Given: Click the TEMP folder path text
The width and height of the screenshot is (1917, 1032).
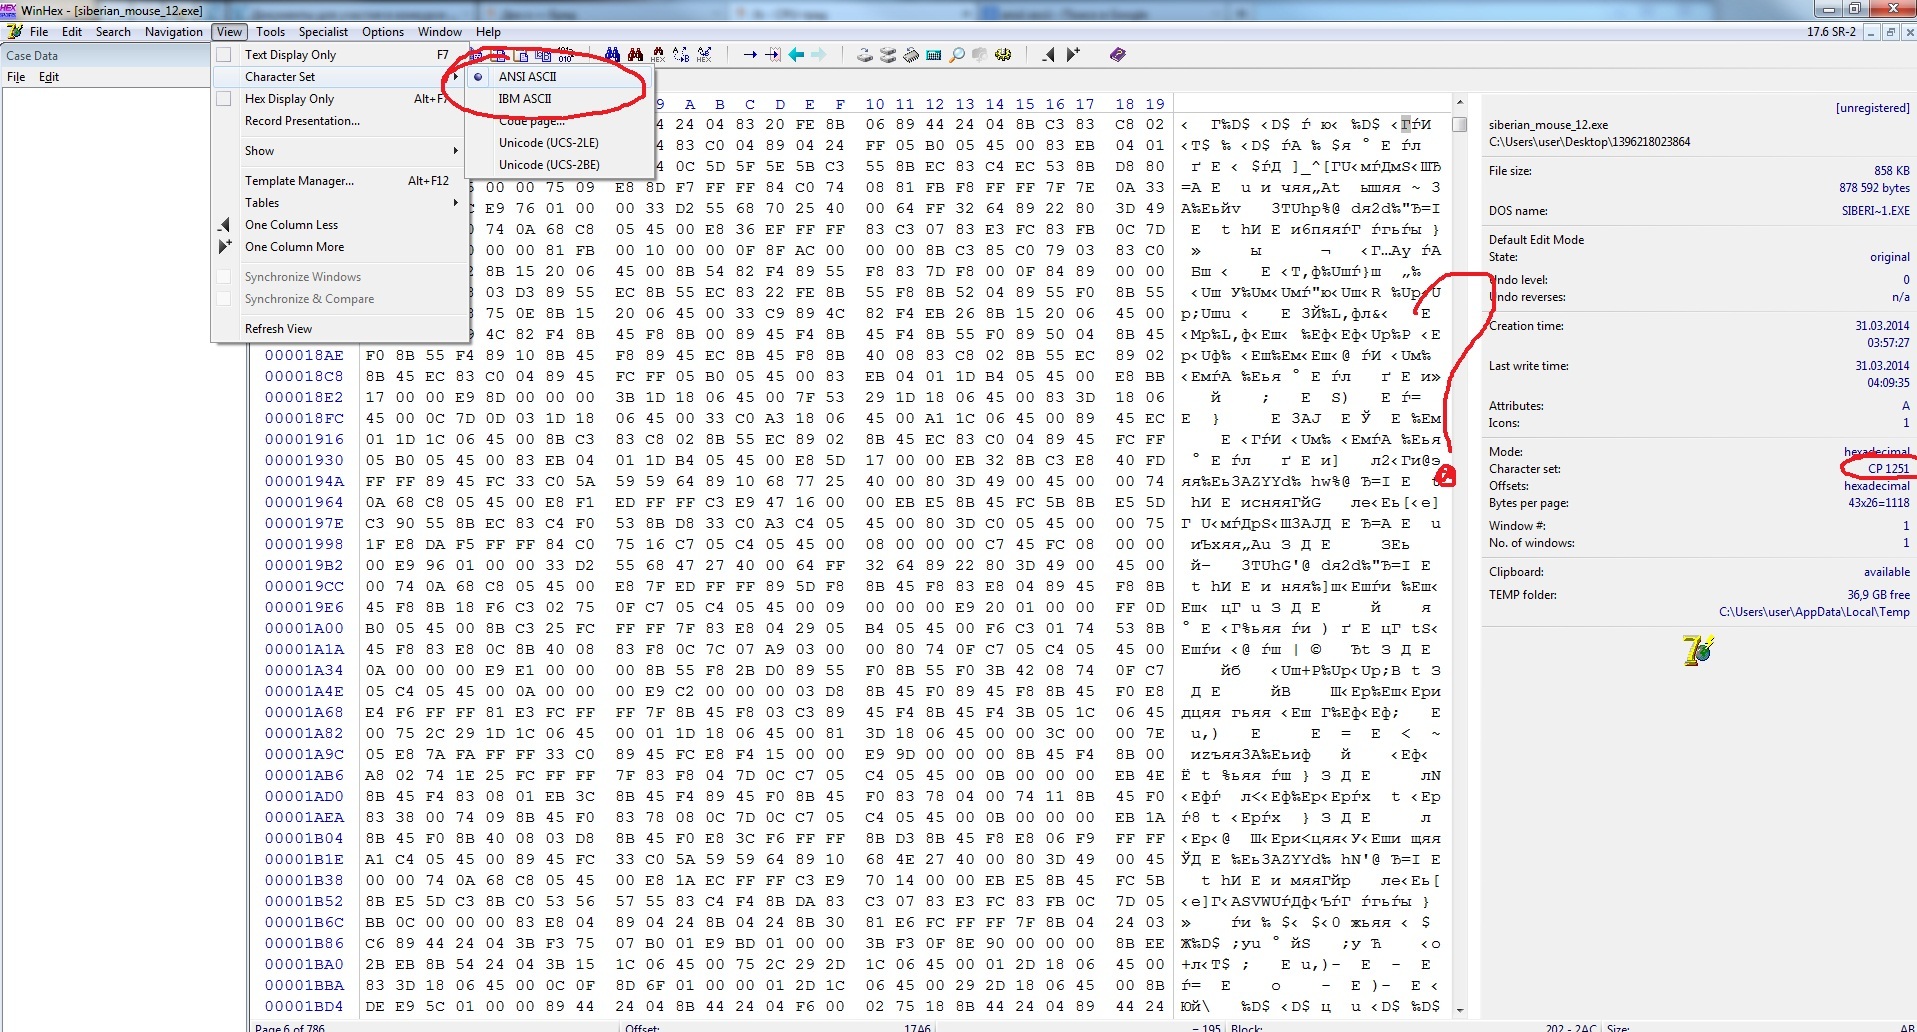Looking at the screenshot, I should point(1814,612).
